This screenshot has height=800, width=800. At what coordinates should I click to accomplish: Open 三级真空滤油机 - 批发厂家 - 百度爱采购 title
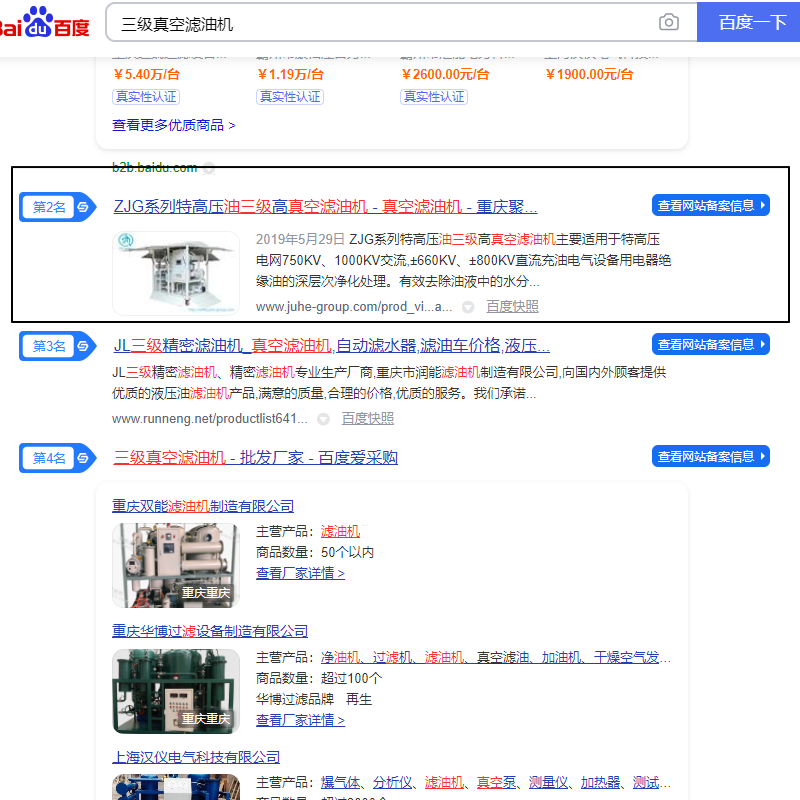[256, 458]
